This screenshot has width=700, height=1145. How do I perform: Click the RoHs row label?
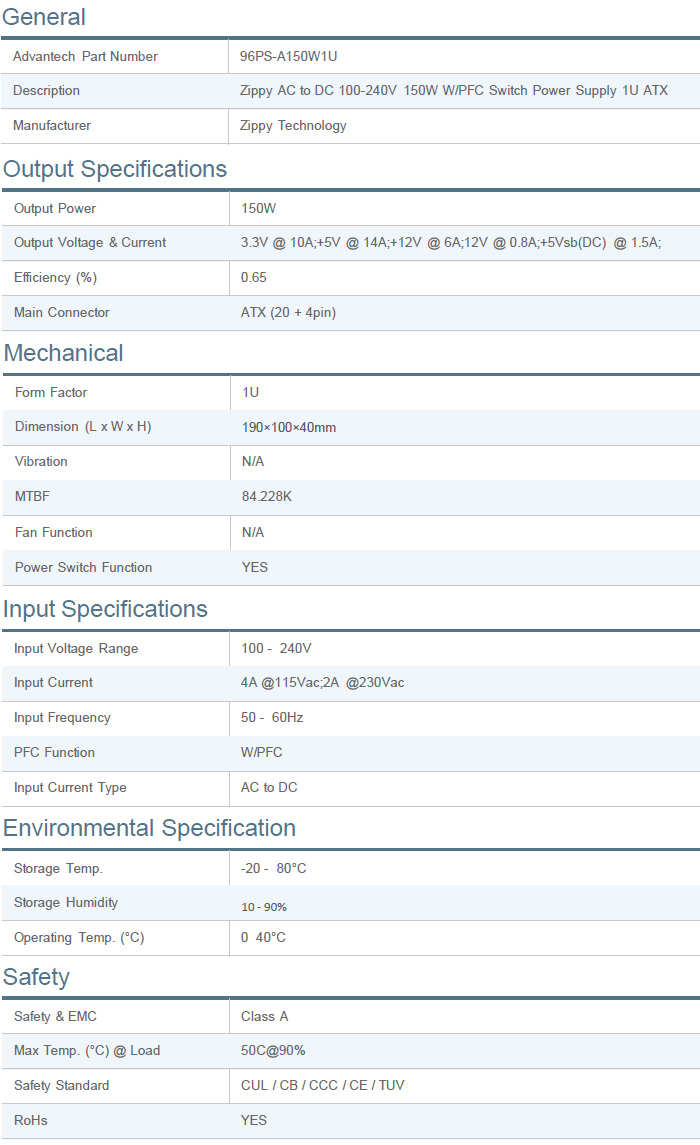(x=31, y=1121)
